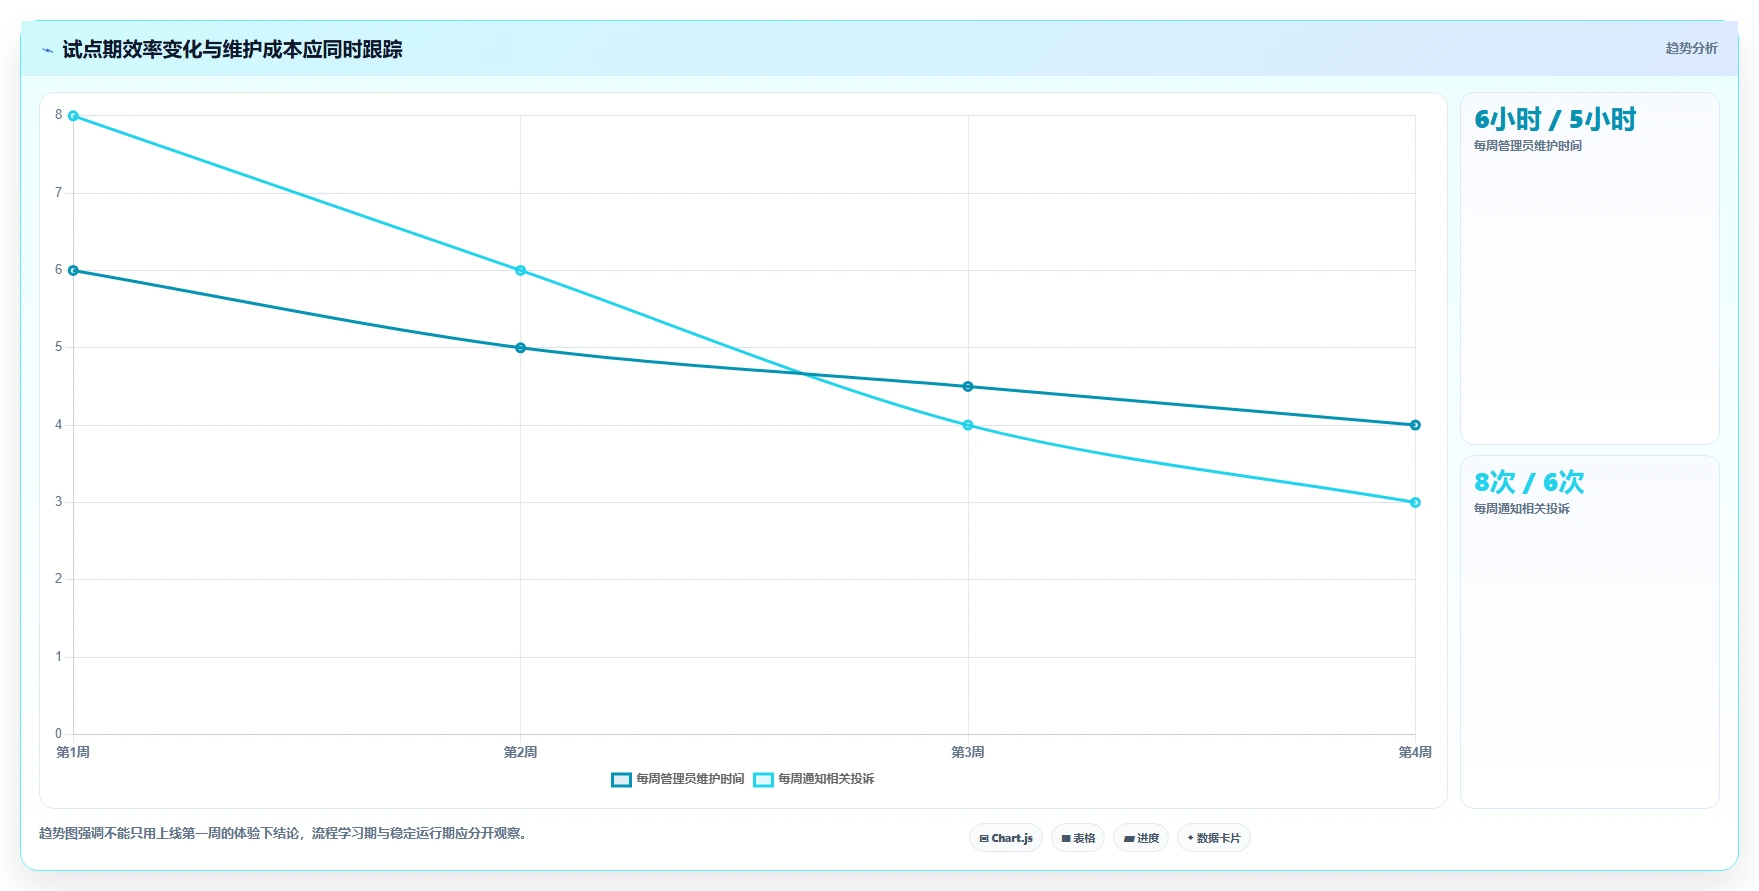Click the y-axis label 2
This screenshot has height=891, width=1759.
(58, 579)
